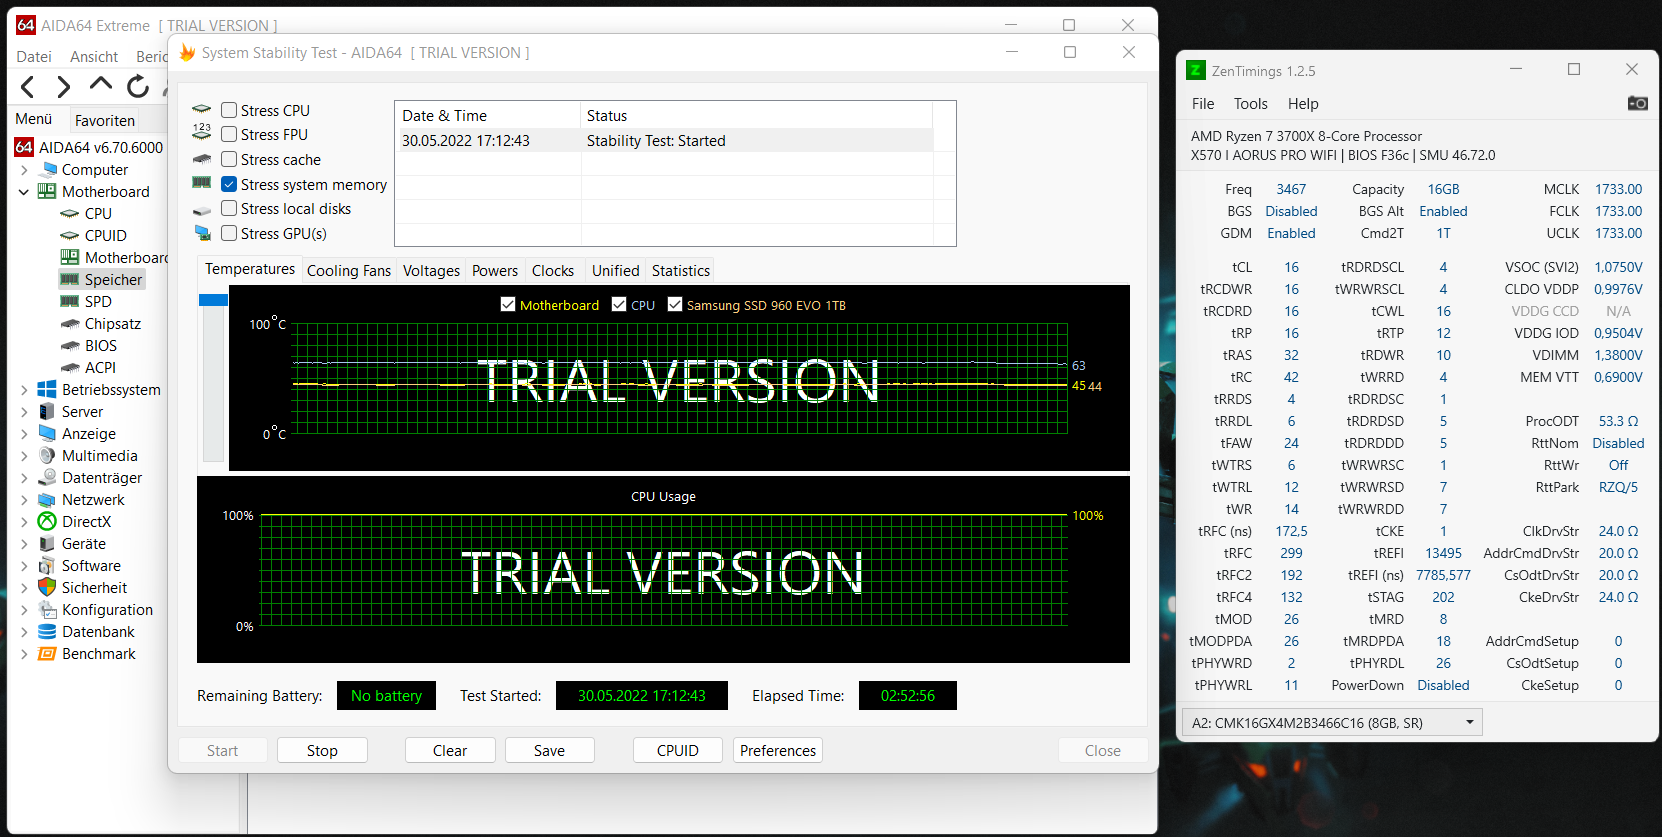Toggle CPU temperature graph checkbox
The image size is (1662, 837).
pyautogui.click(x=619, y=305)
